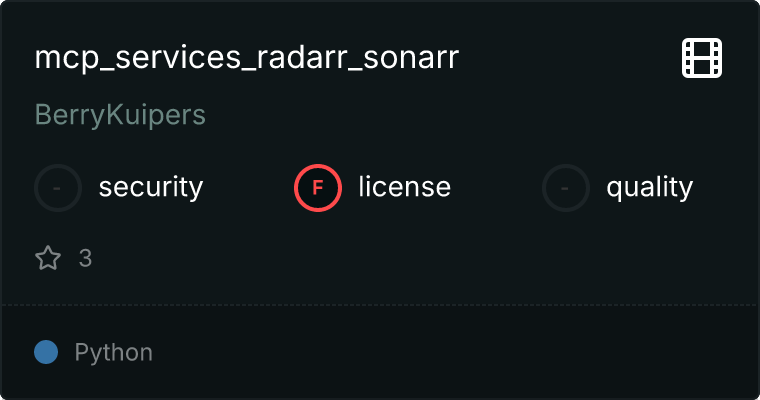This screenshot has height=400, width=760.
Task: Click the gap between license and quality
Action: click(497, 187)
